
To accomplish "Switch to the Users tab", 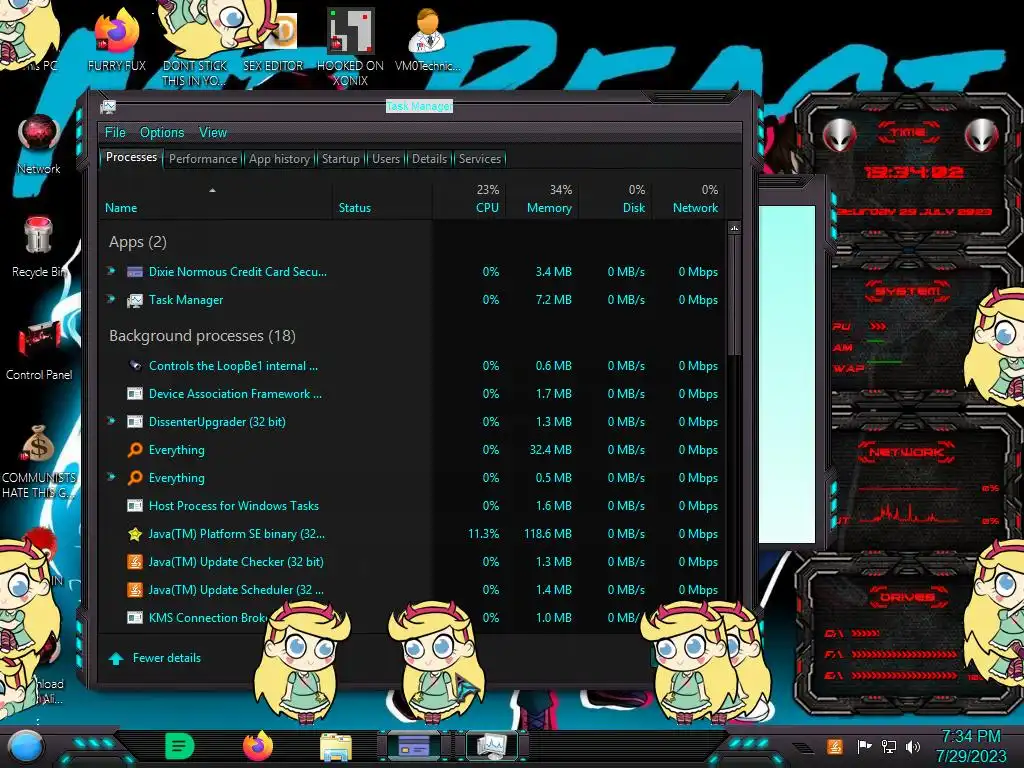I will point(386,159).
